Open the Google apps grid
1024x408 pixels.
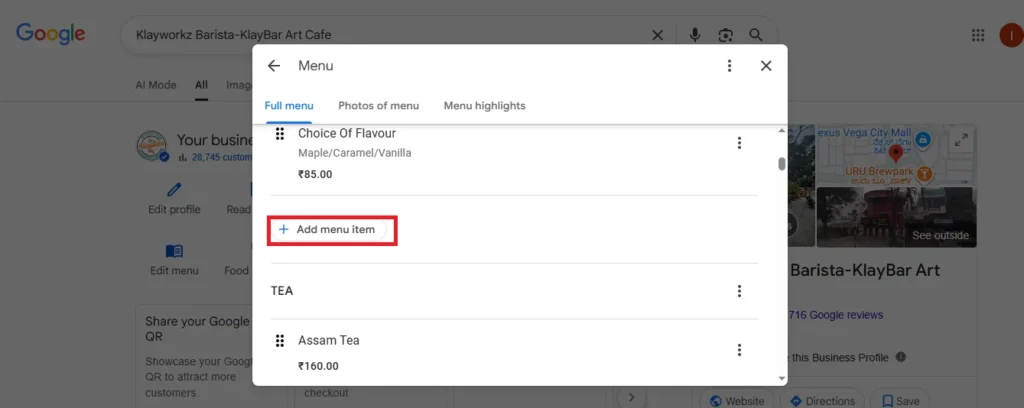tap(978, 35)
